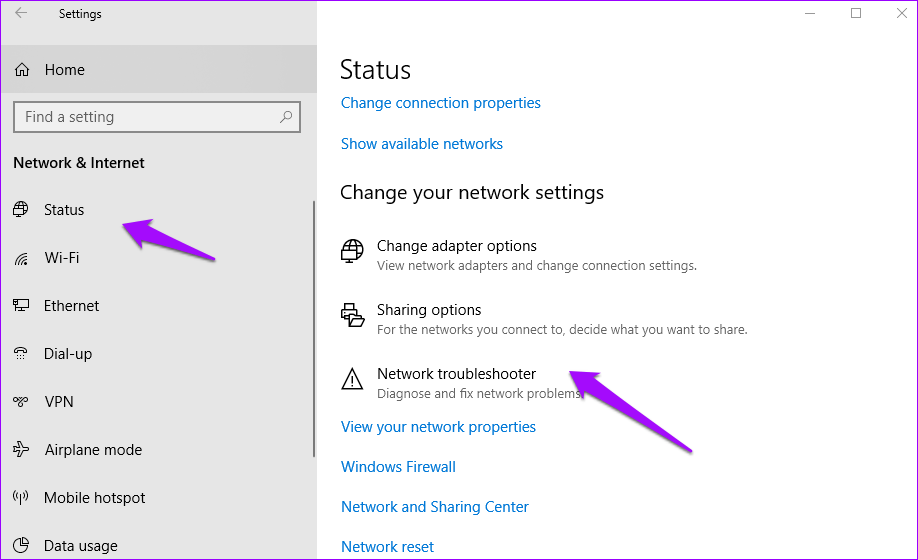Click the Wi-Fi signal icon
The image size is (918, 560).
point(21,258)
